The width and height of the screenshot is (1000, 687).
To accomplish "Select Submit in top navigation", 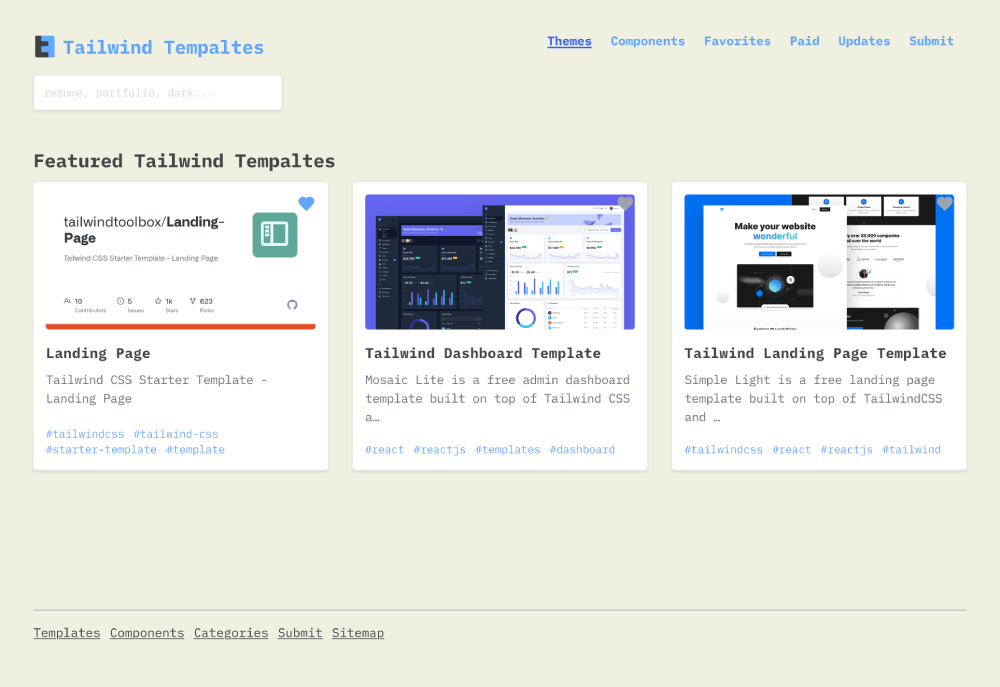I will [931, 41].
